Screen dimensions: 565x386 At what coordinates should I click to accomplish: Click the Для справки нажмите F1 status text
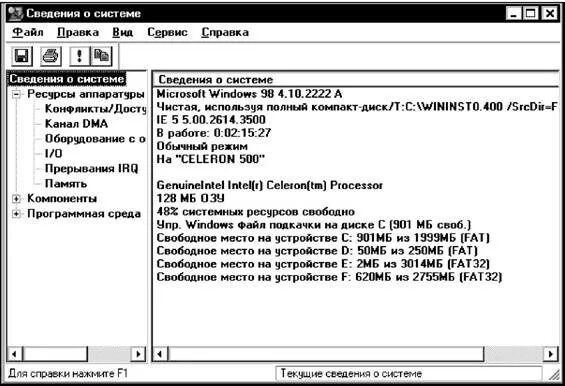coord(68,374)
